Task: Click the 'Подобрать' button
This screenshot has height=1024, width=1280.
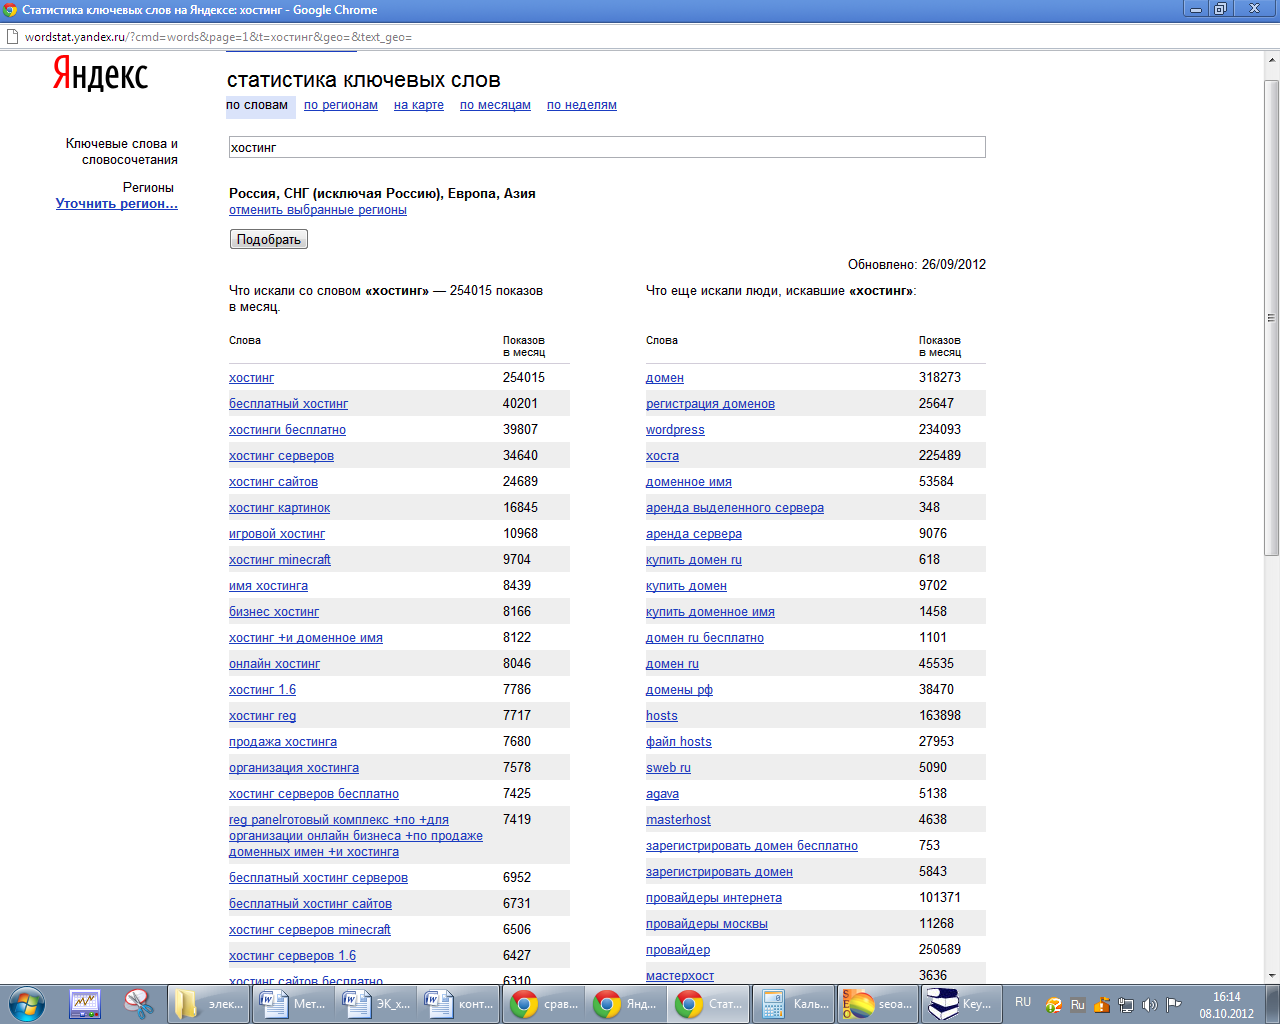Action: (x=269, y=239)
